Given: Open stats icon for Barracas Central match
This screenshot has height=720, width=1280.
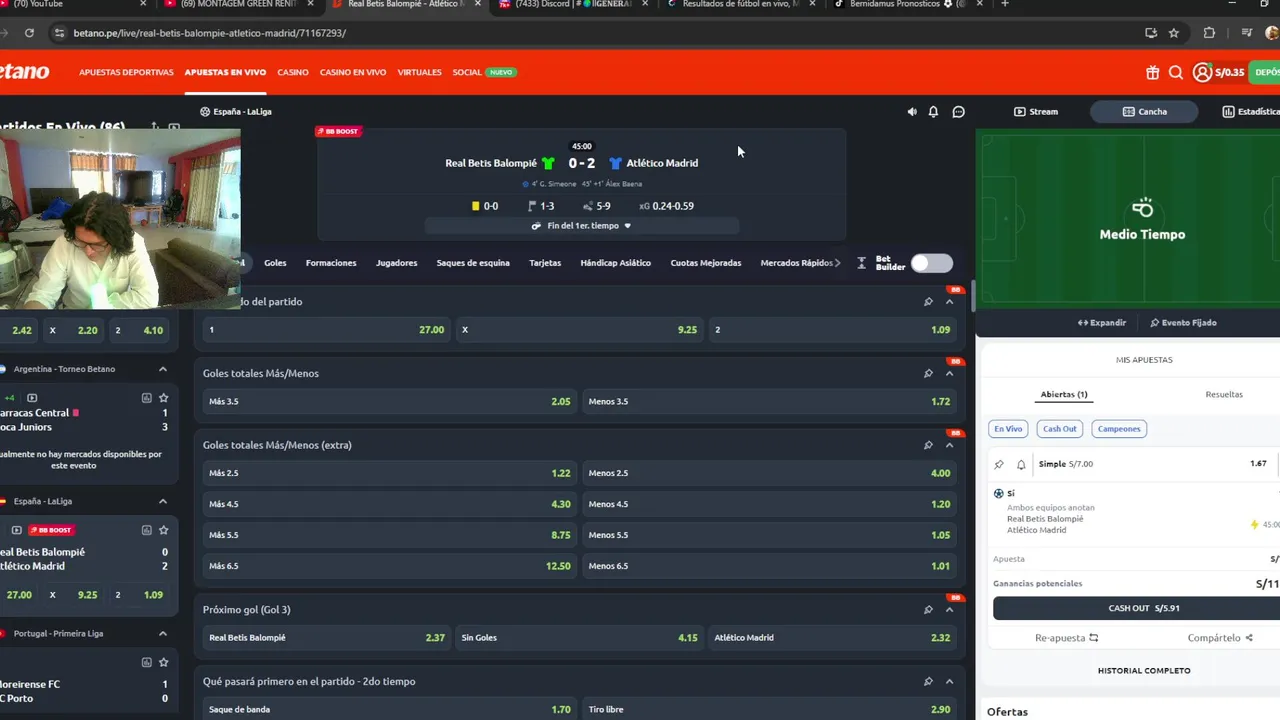Looking at the screenshot, I should 146,398.
